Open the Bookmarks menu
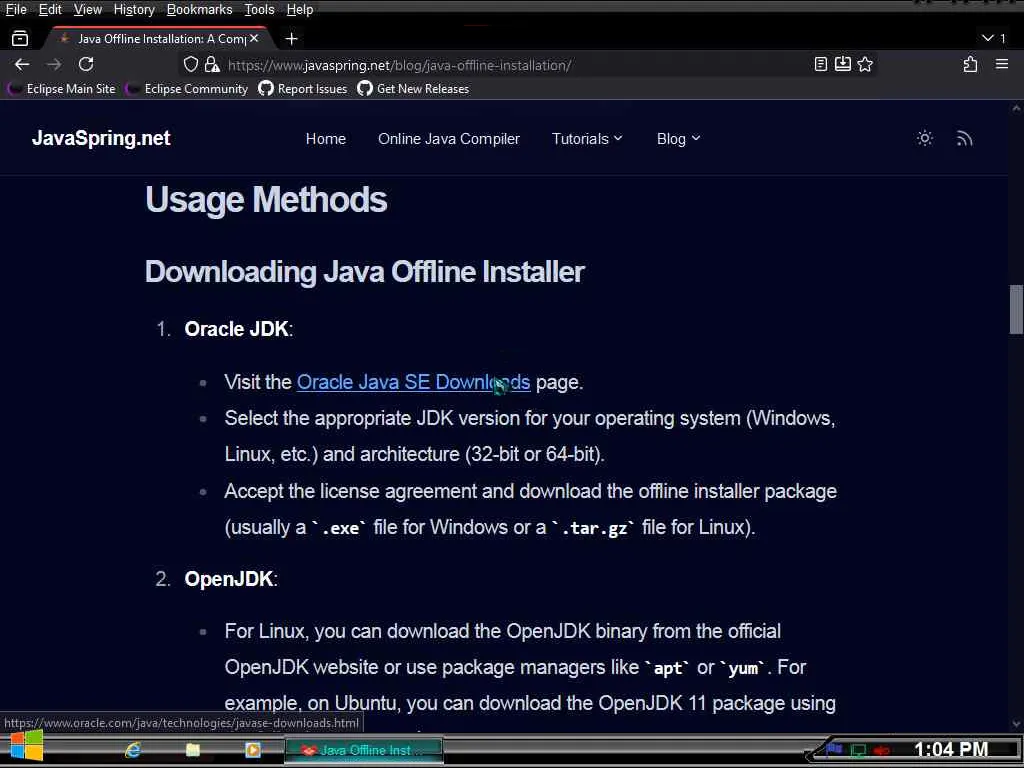 click(199, 10)
